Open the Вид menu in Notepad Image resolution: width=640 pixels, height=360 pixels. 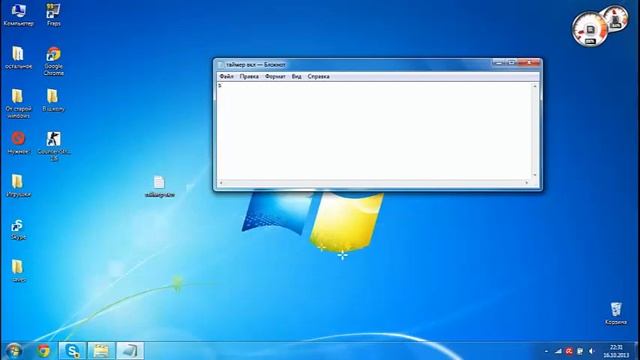click(296, 76)
